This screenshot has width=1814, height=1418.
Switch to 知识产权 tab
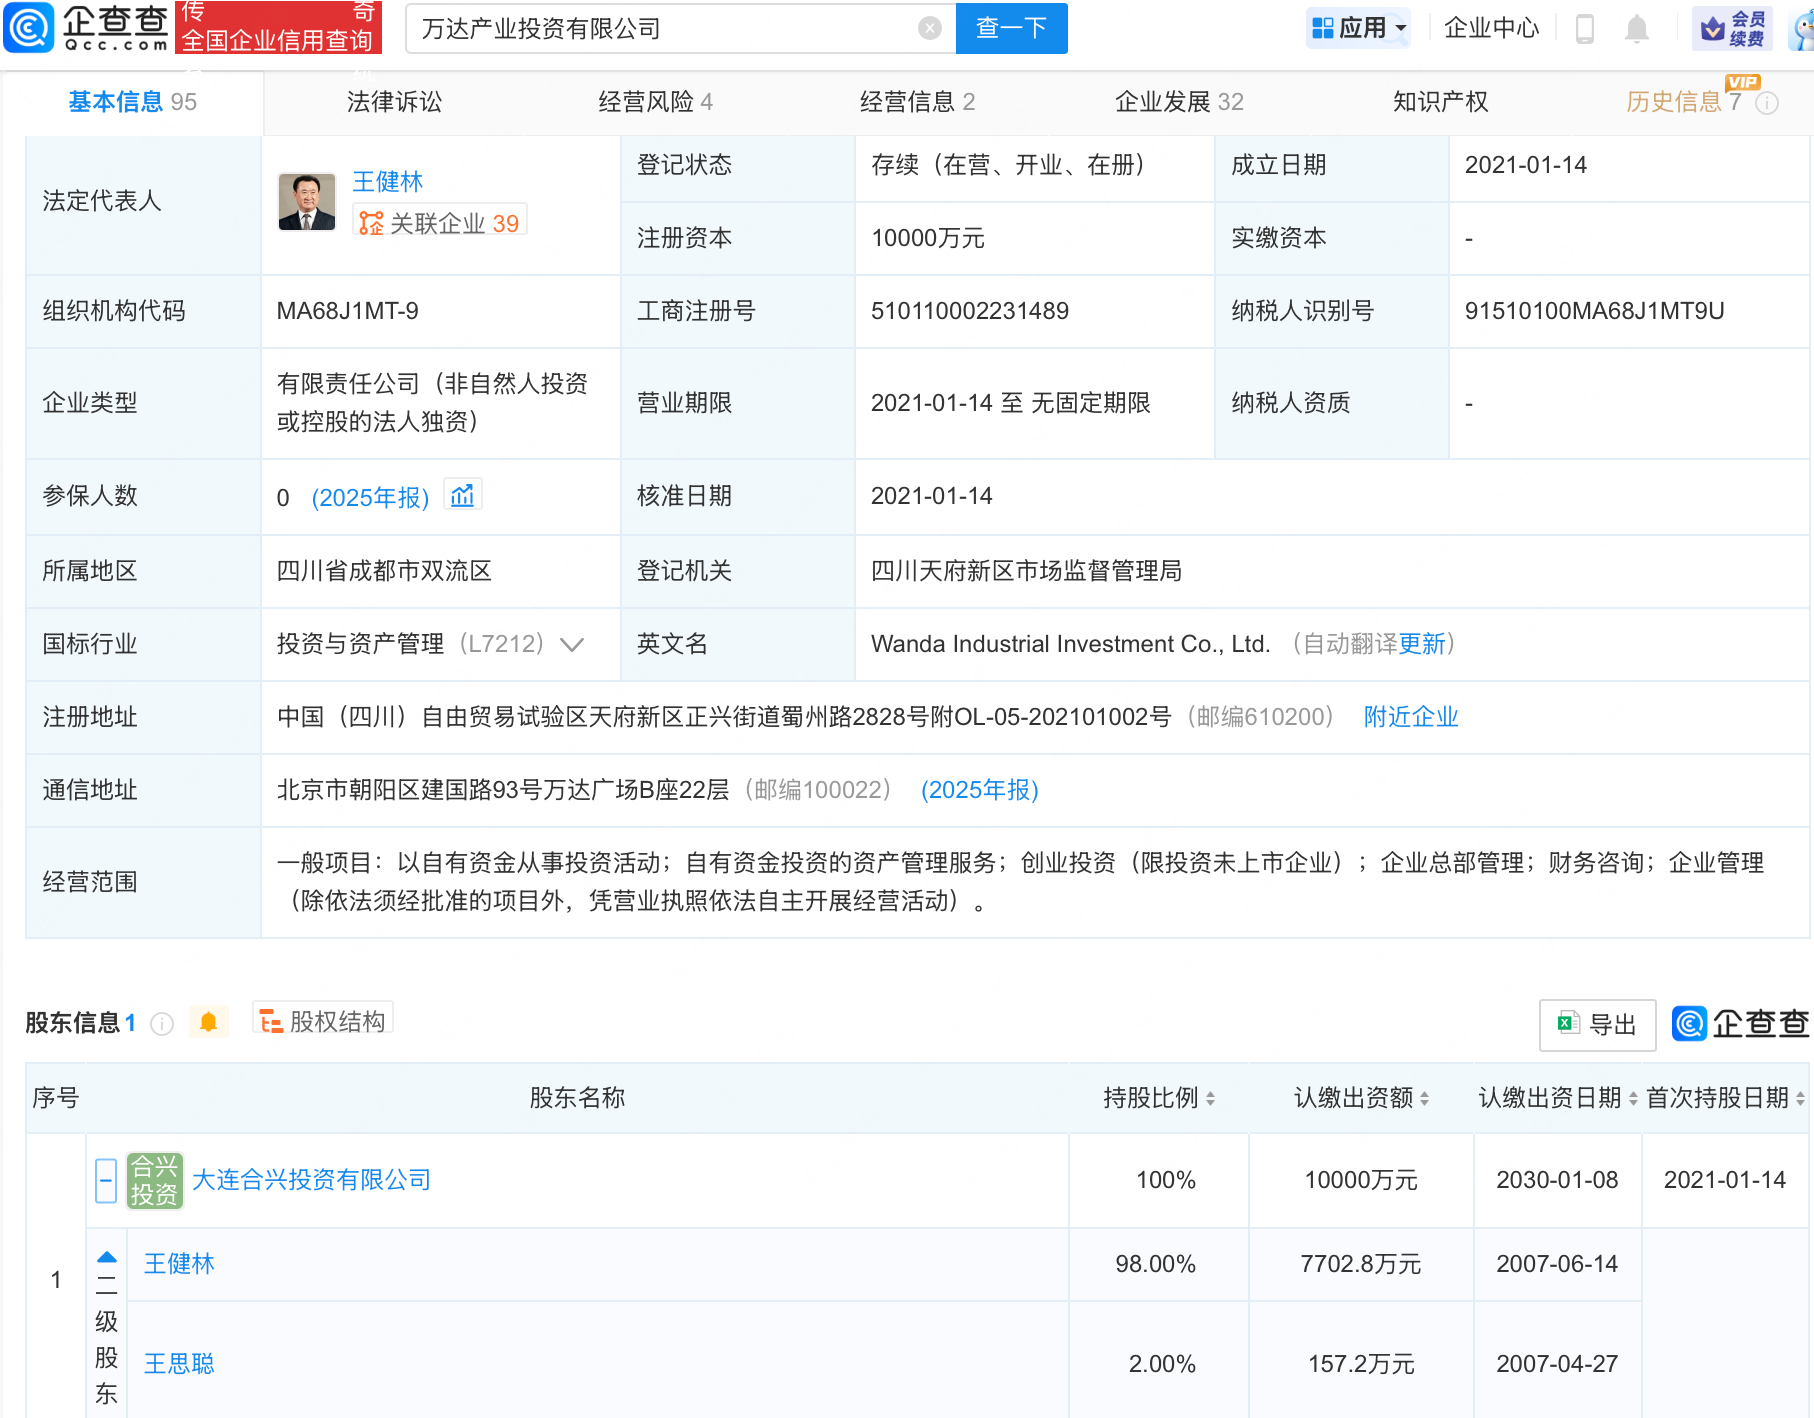click(1440, 102)
